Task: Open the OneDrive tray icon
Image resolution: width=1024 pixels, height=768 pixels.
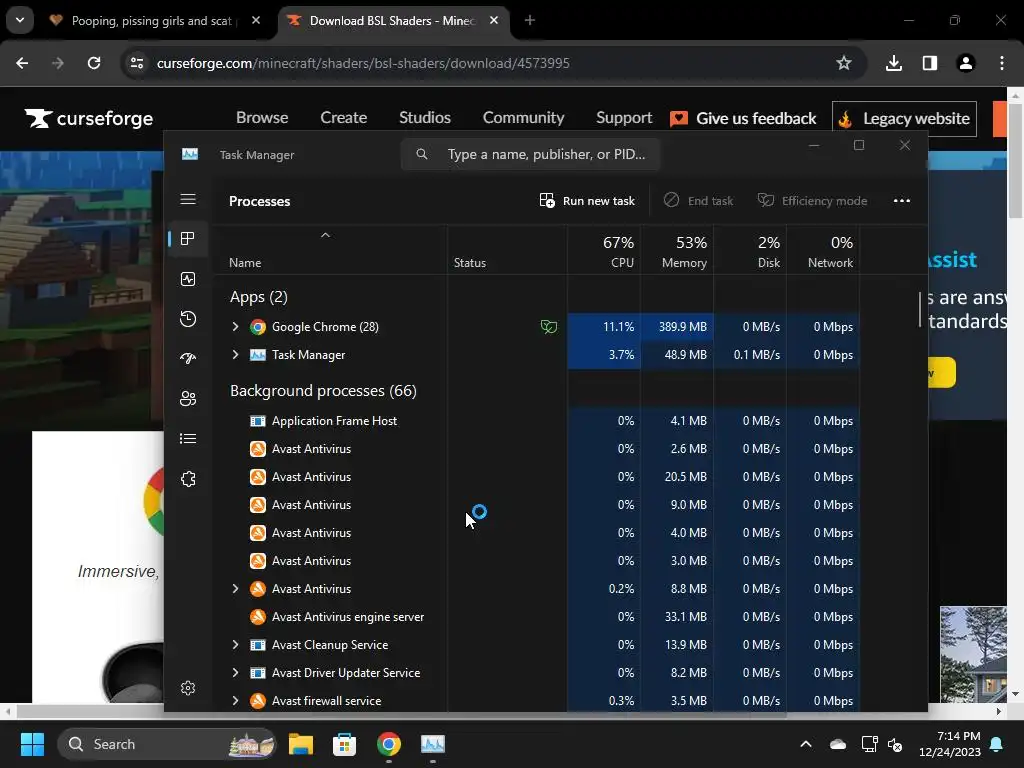Action: coord(838,744)
